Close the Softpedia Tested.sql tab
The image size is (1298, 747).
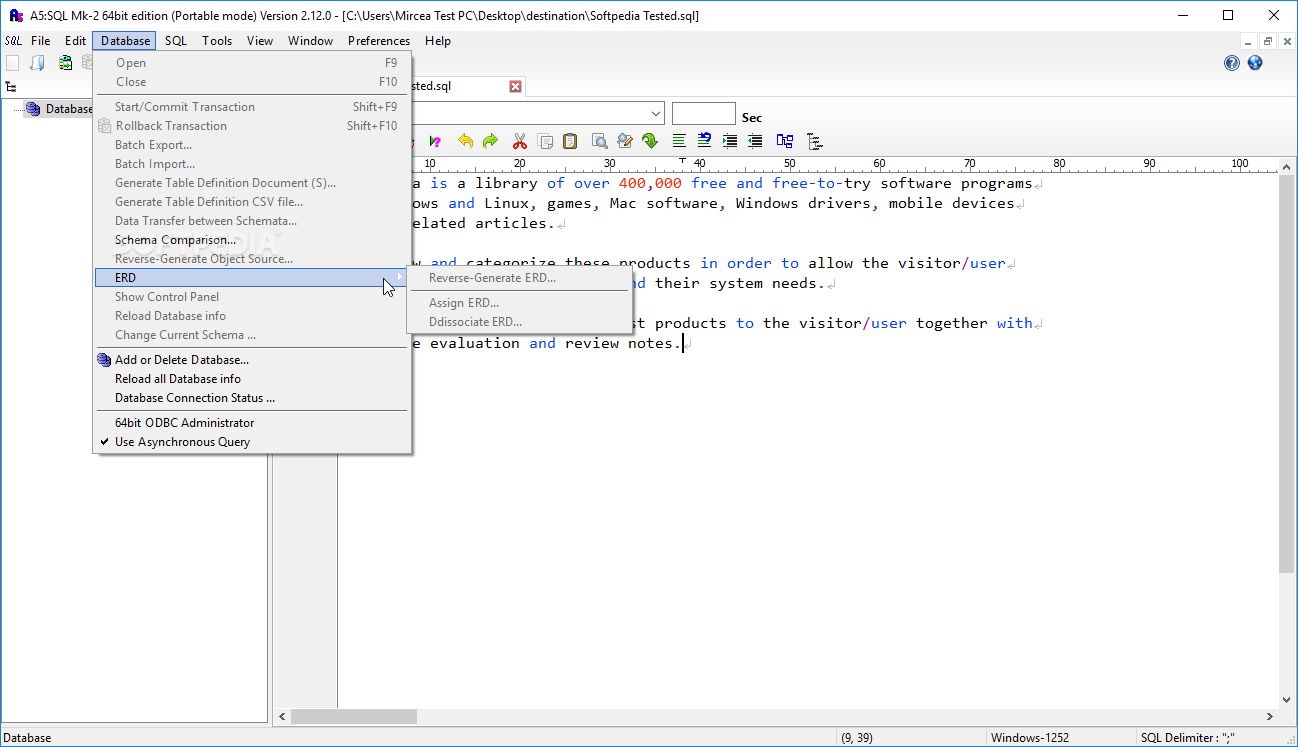pyautogui.click(x=516, y=86)
